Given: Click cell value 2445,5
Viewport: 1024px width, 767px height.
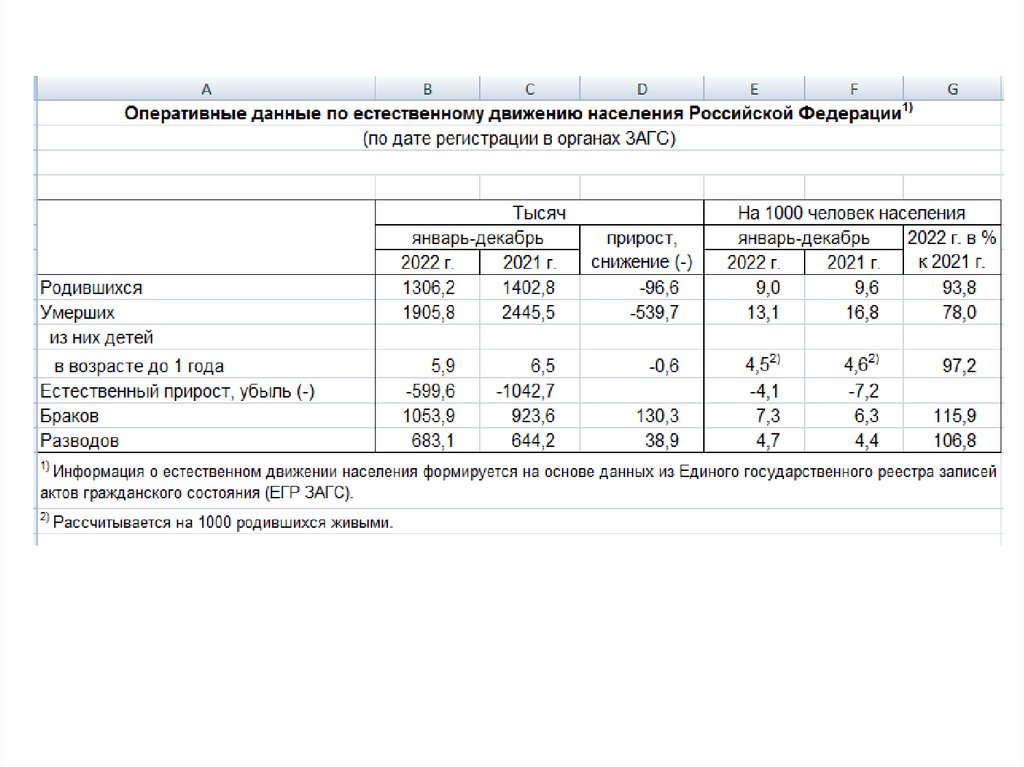Looking at the screenshot, I should coord(528,312).
